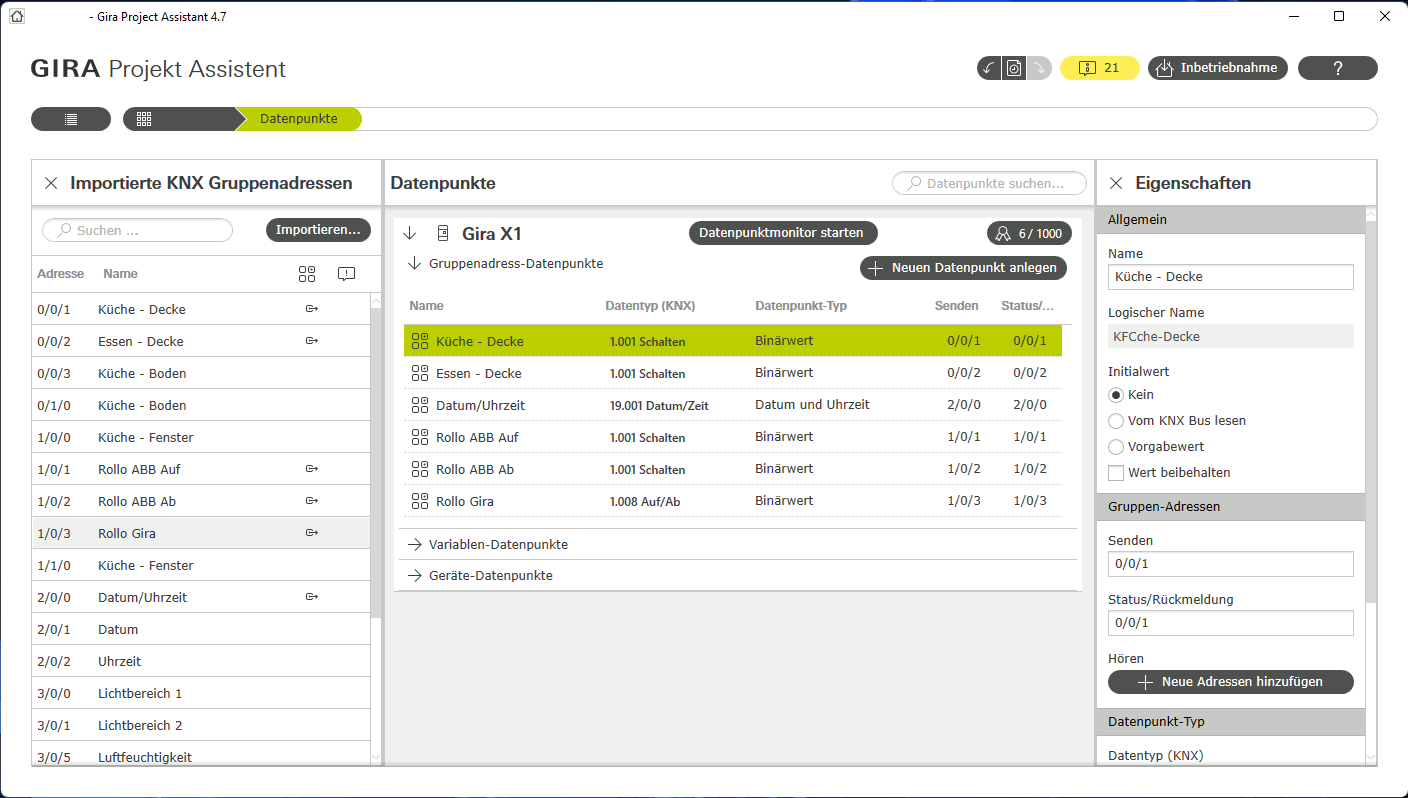Click Datenpunktmonitor starten button
Viewport: 1408px width, 798px height.
[781, 233]
